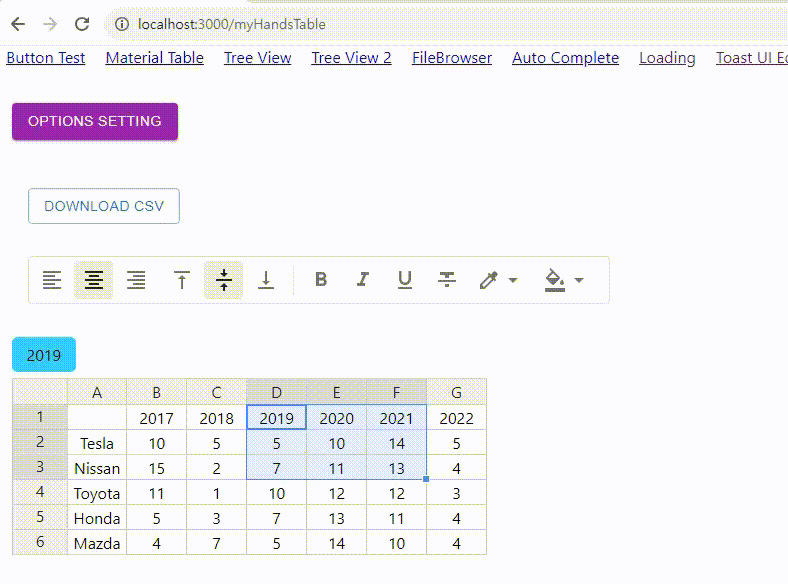The height and width of the screenshot is (584, 788).
Task: Open the Button Test link
Action: point(46,58)
